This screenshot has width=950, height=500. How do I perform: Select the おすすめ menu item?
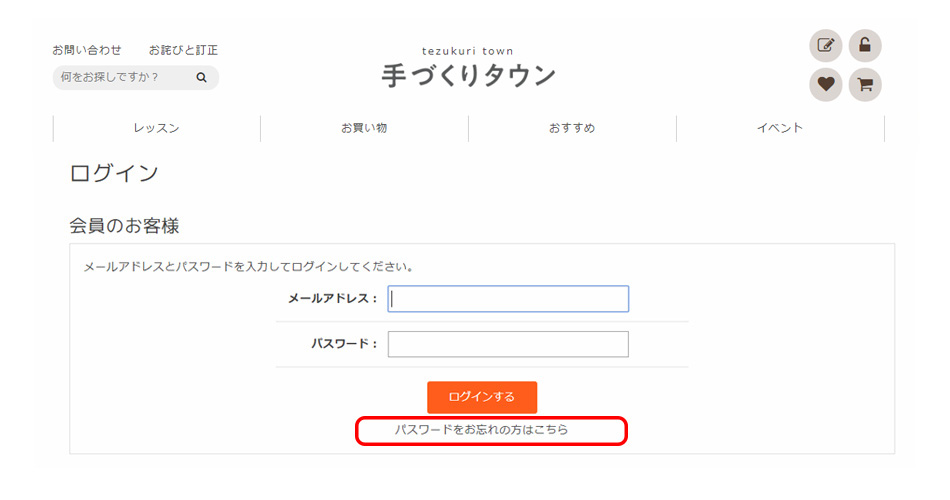pos(572,128)
